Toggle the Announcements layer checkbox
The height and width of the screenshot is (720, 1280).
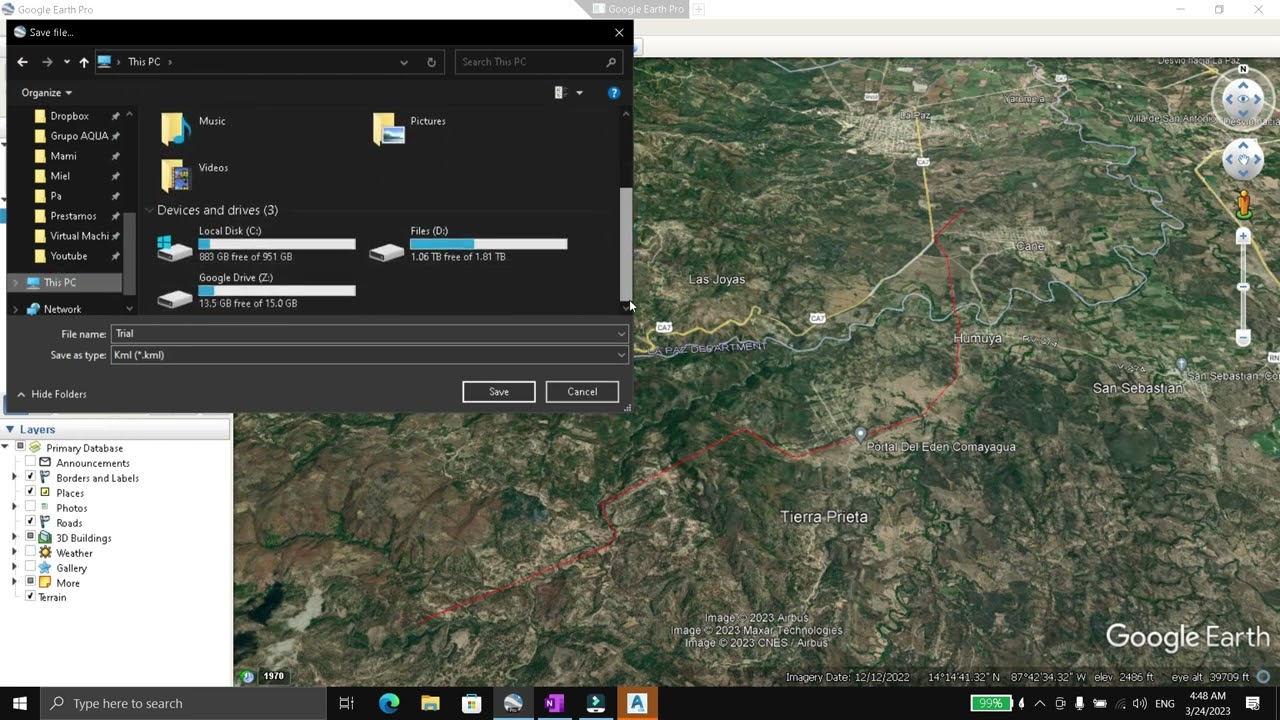click(x=30, y=463)
